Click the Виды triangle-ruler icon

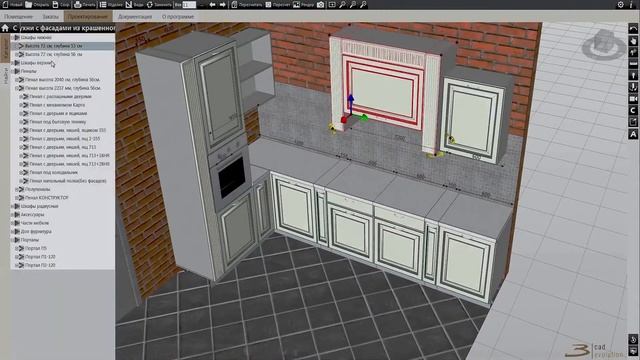click(129, 4)
